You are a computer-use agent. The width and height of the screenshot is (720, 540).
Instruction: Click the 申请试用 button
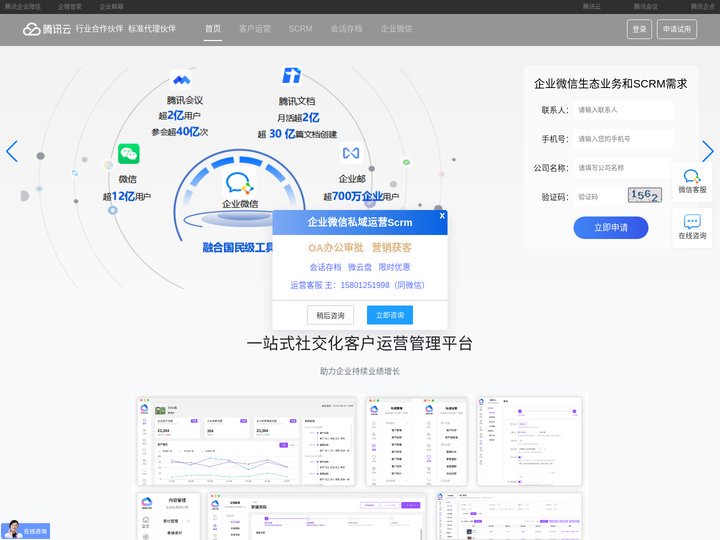677,29
